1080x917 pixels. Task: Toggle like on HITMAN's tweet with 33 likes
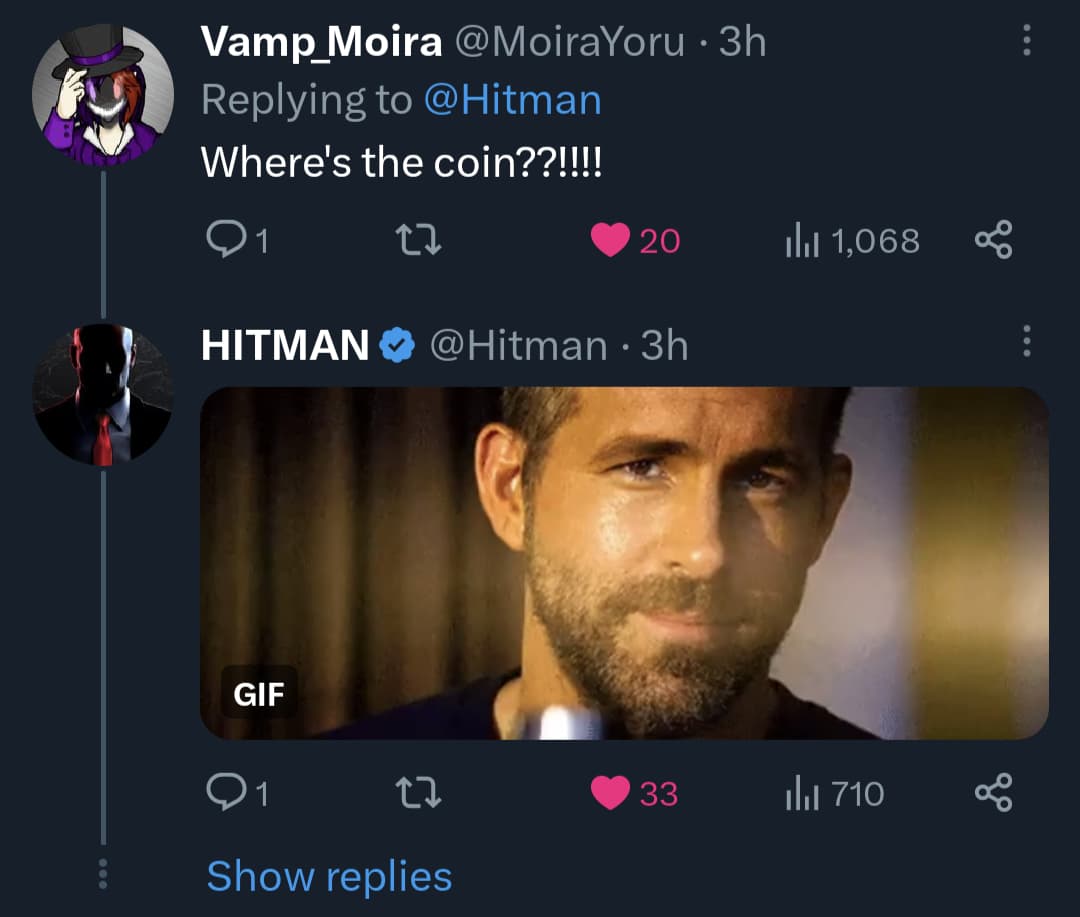coord(610,793)
